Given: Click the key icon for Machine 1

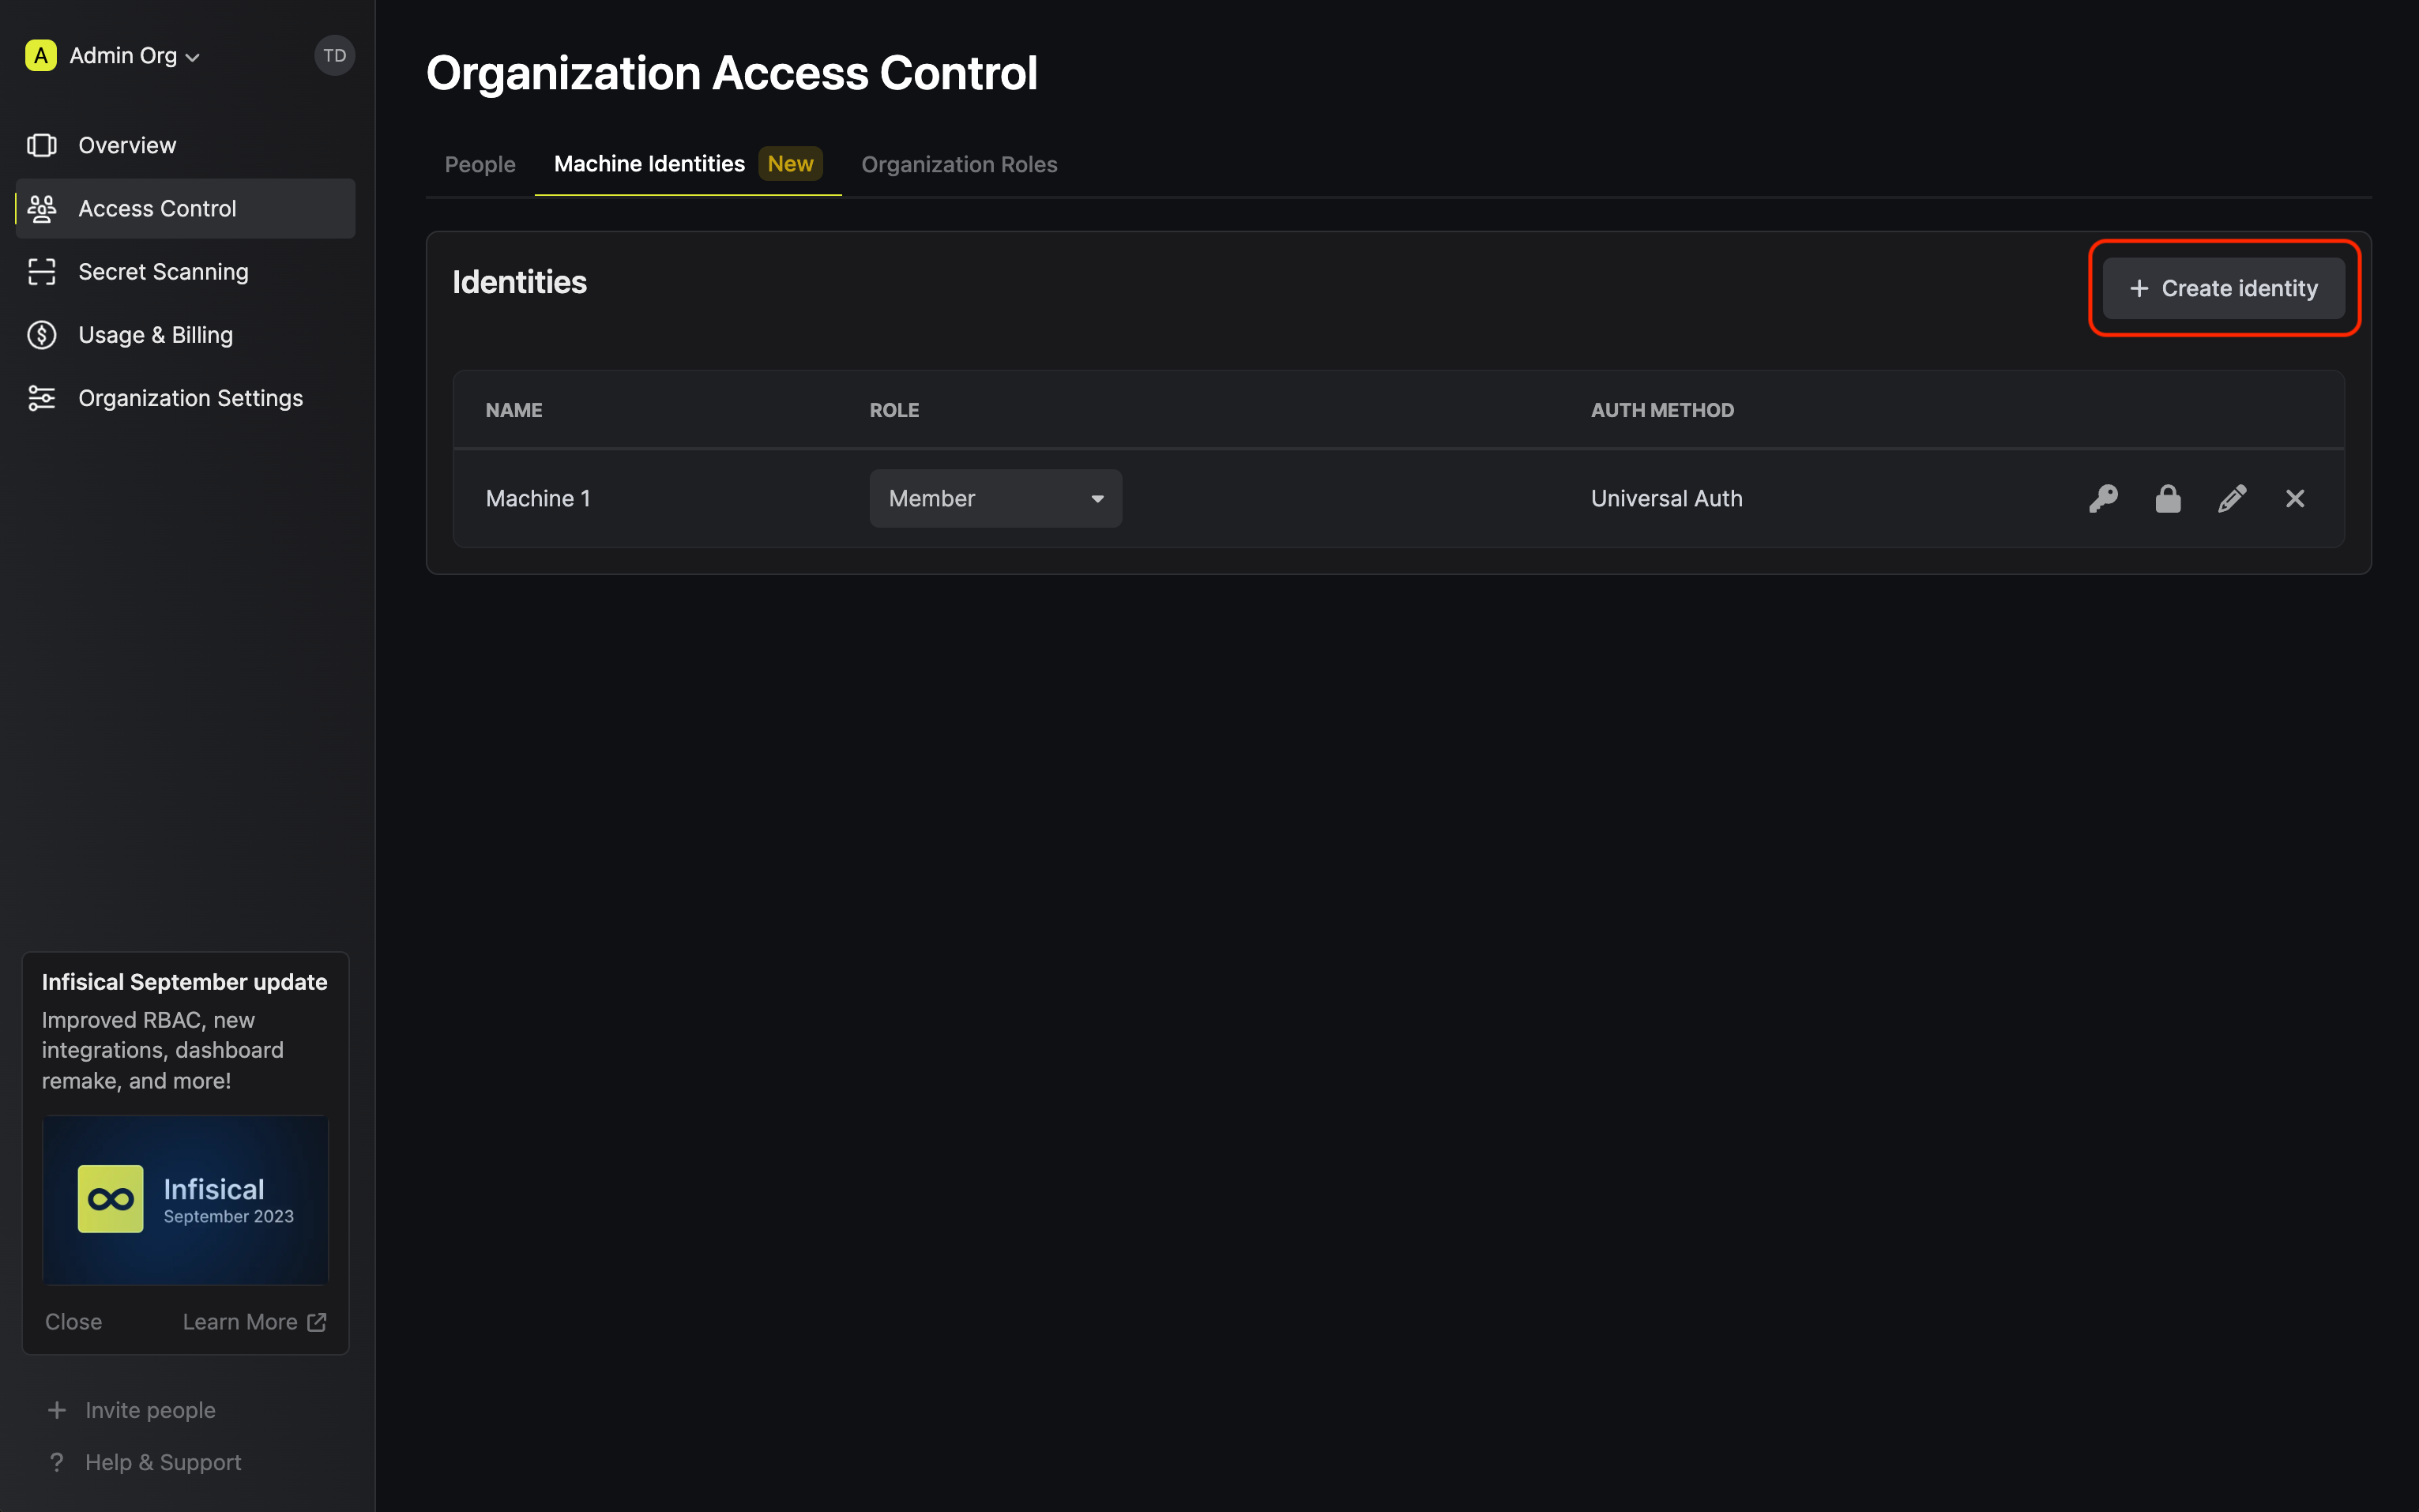Looking at the screenshot, I should click(2103, 498).
